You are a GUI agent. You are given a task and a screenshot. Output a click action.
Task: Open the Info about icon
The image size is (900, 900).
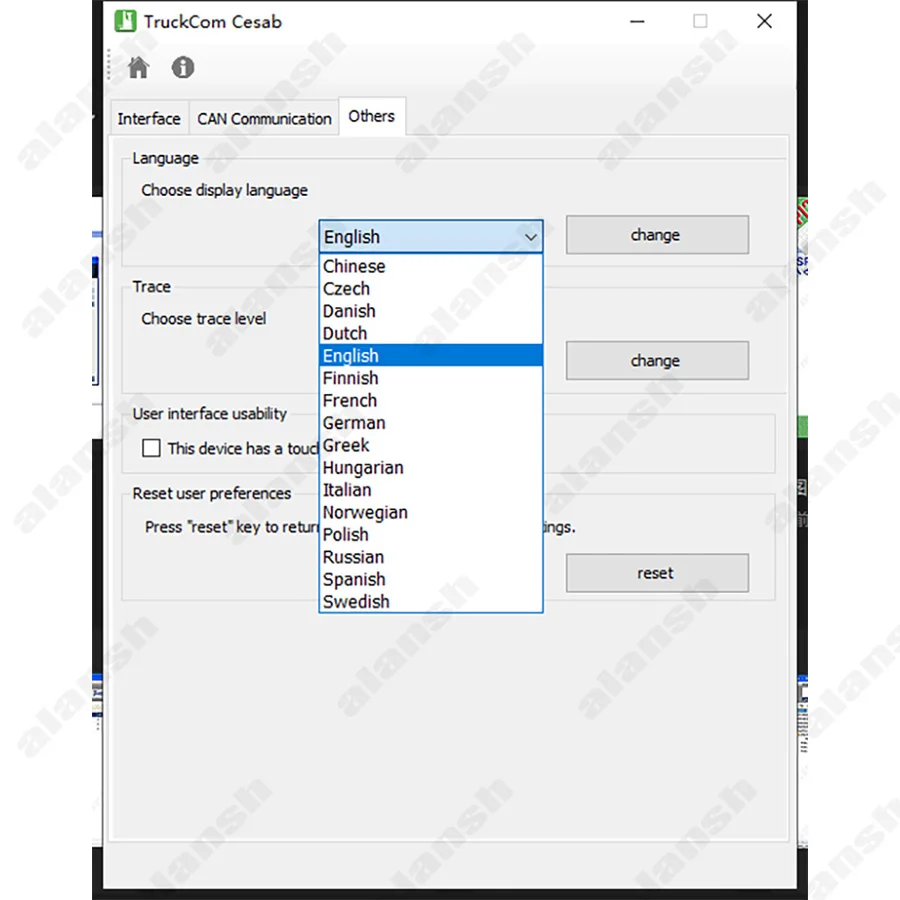coord(183,68)
